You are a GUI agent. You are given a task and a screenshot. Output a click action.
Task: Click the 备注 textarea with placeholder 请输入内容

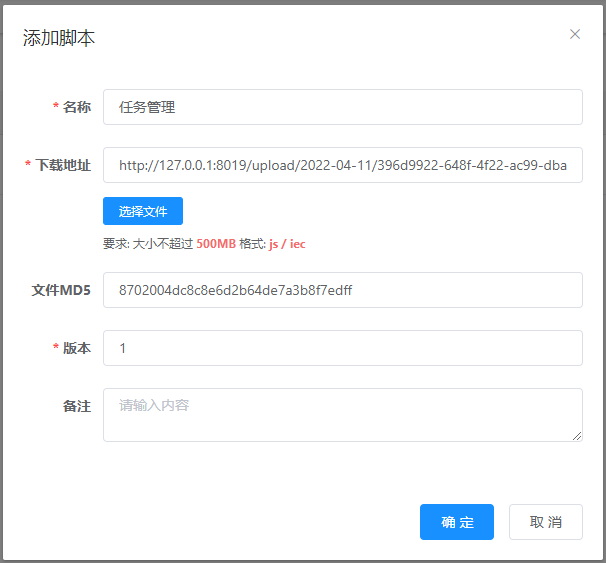[x=342, y=415]
